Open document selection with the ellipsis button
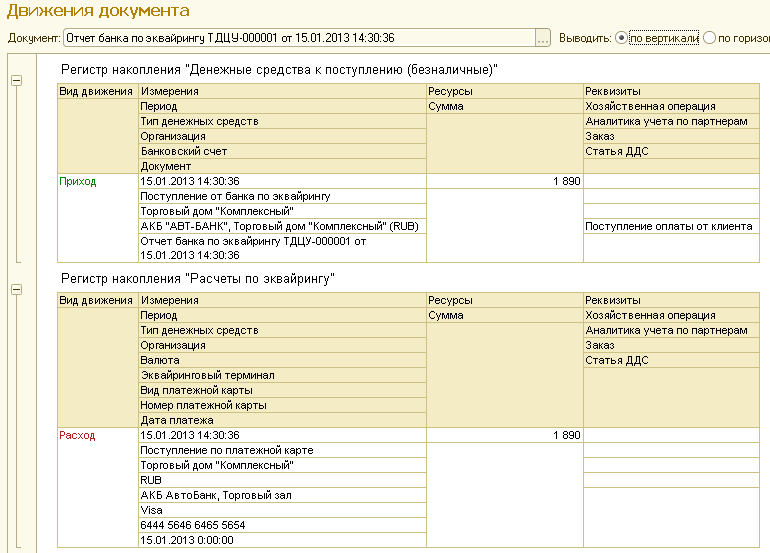This screenshot has width=770, height=553. [543, 38]
